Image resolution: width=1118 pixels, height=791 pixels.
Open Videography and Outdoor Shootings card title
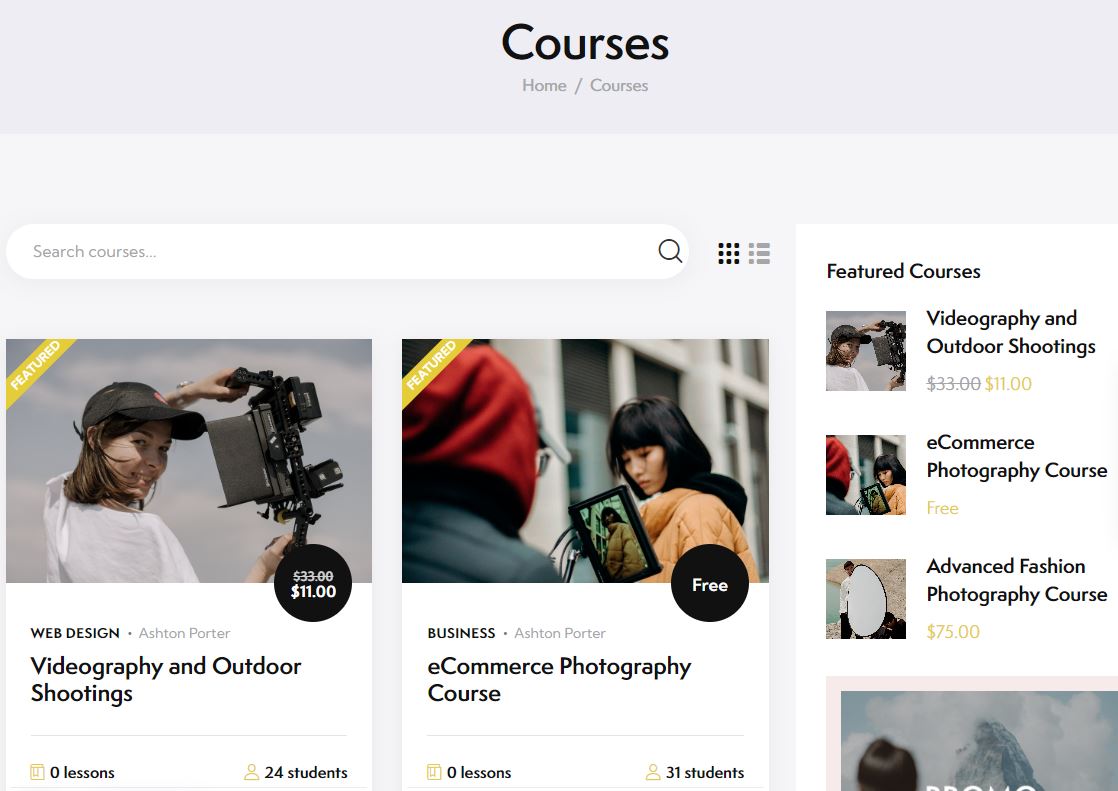coord(165,680)
